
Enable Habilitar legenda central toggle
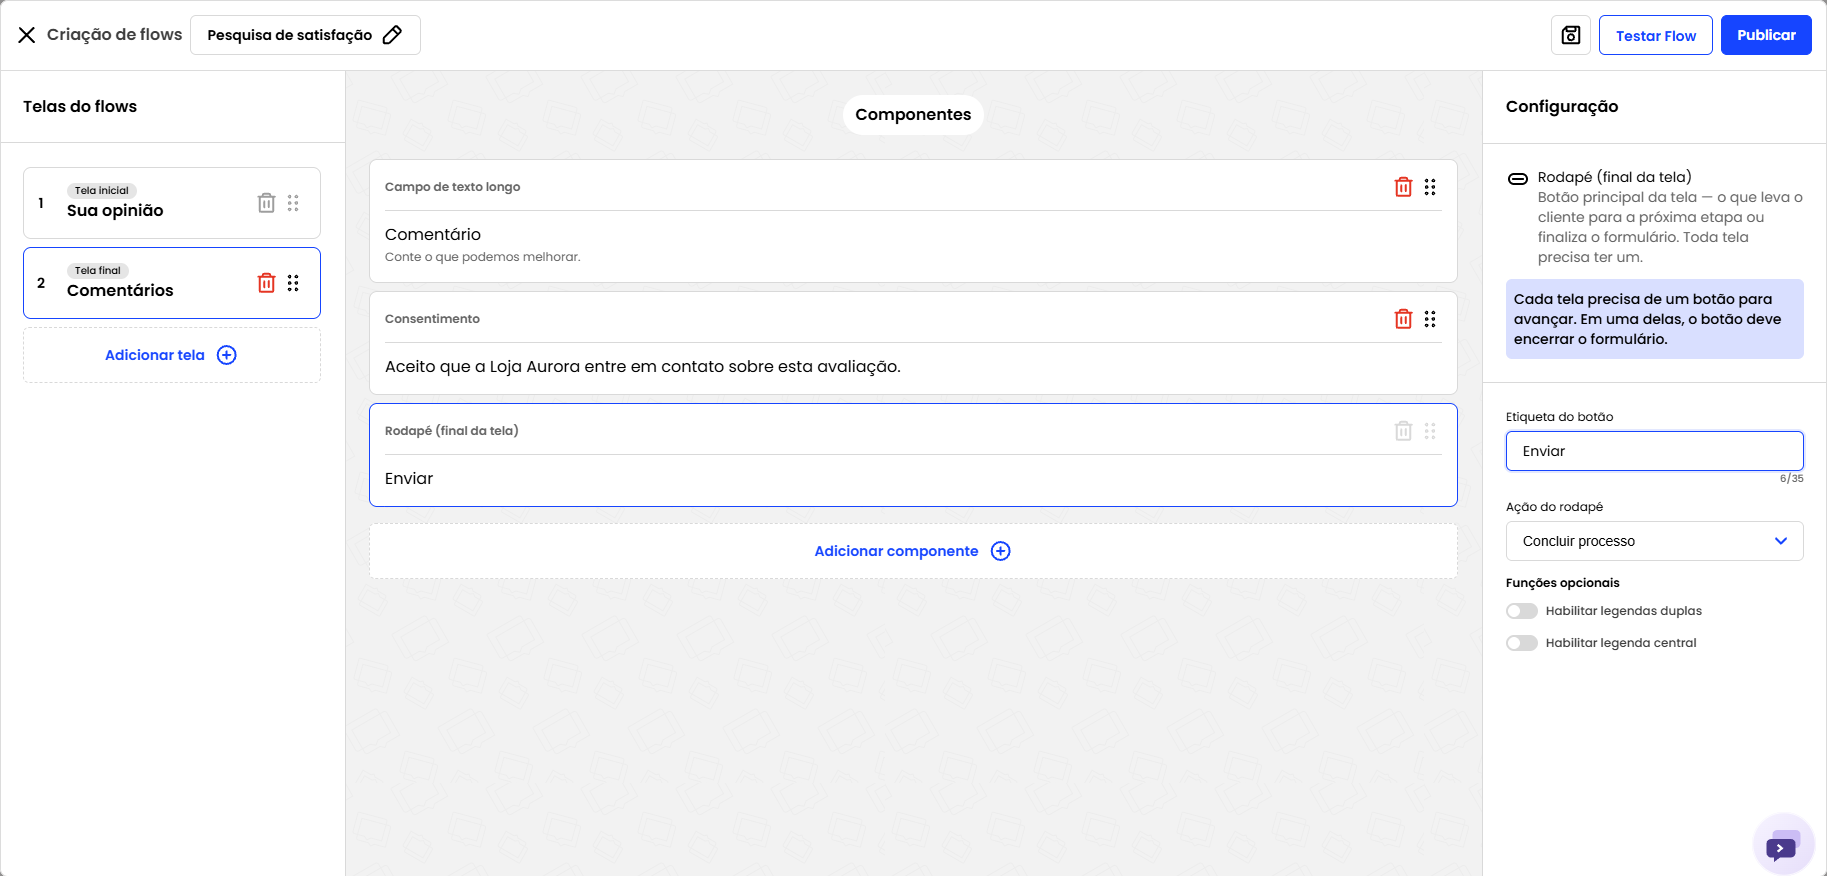pos(1522,643)
